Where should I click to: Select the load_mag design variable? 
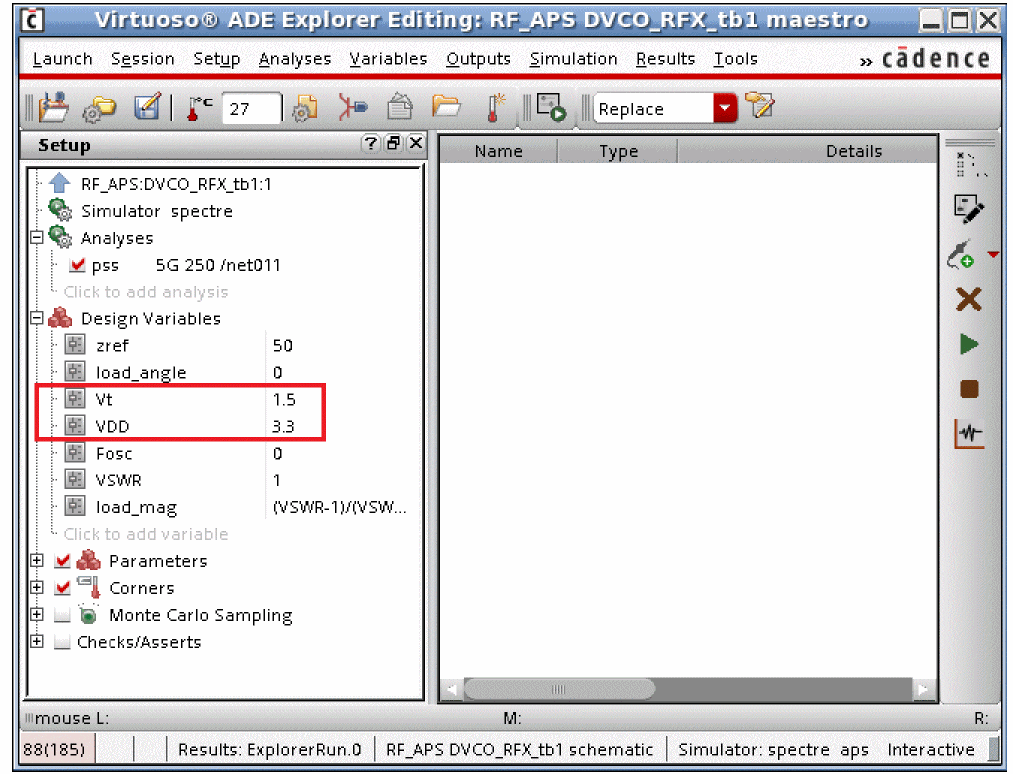[136, 508]
